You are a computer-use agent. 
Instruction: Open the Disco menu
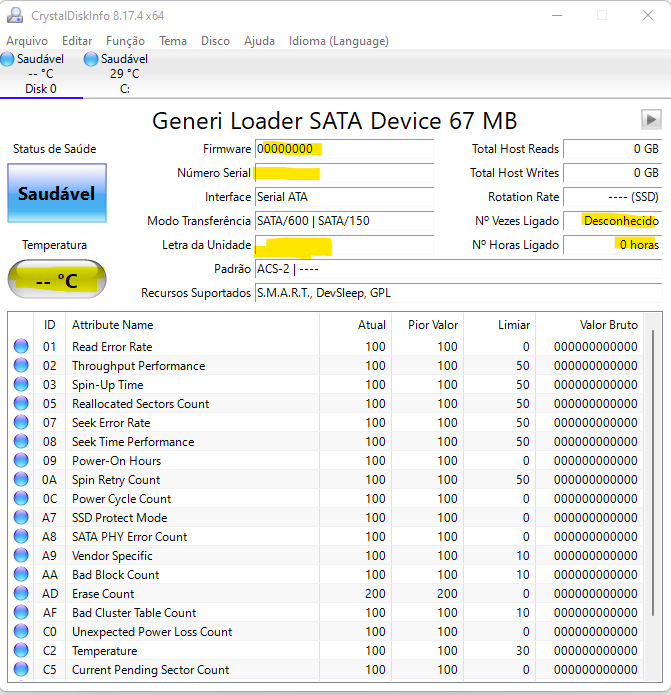point(215,41)
